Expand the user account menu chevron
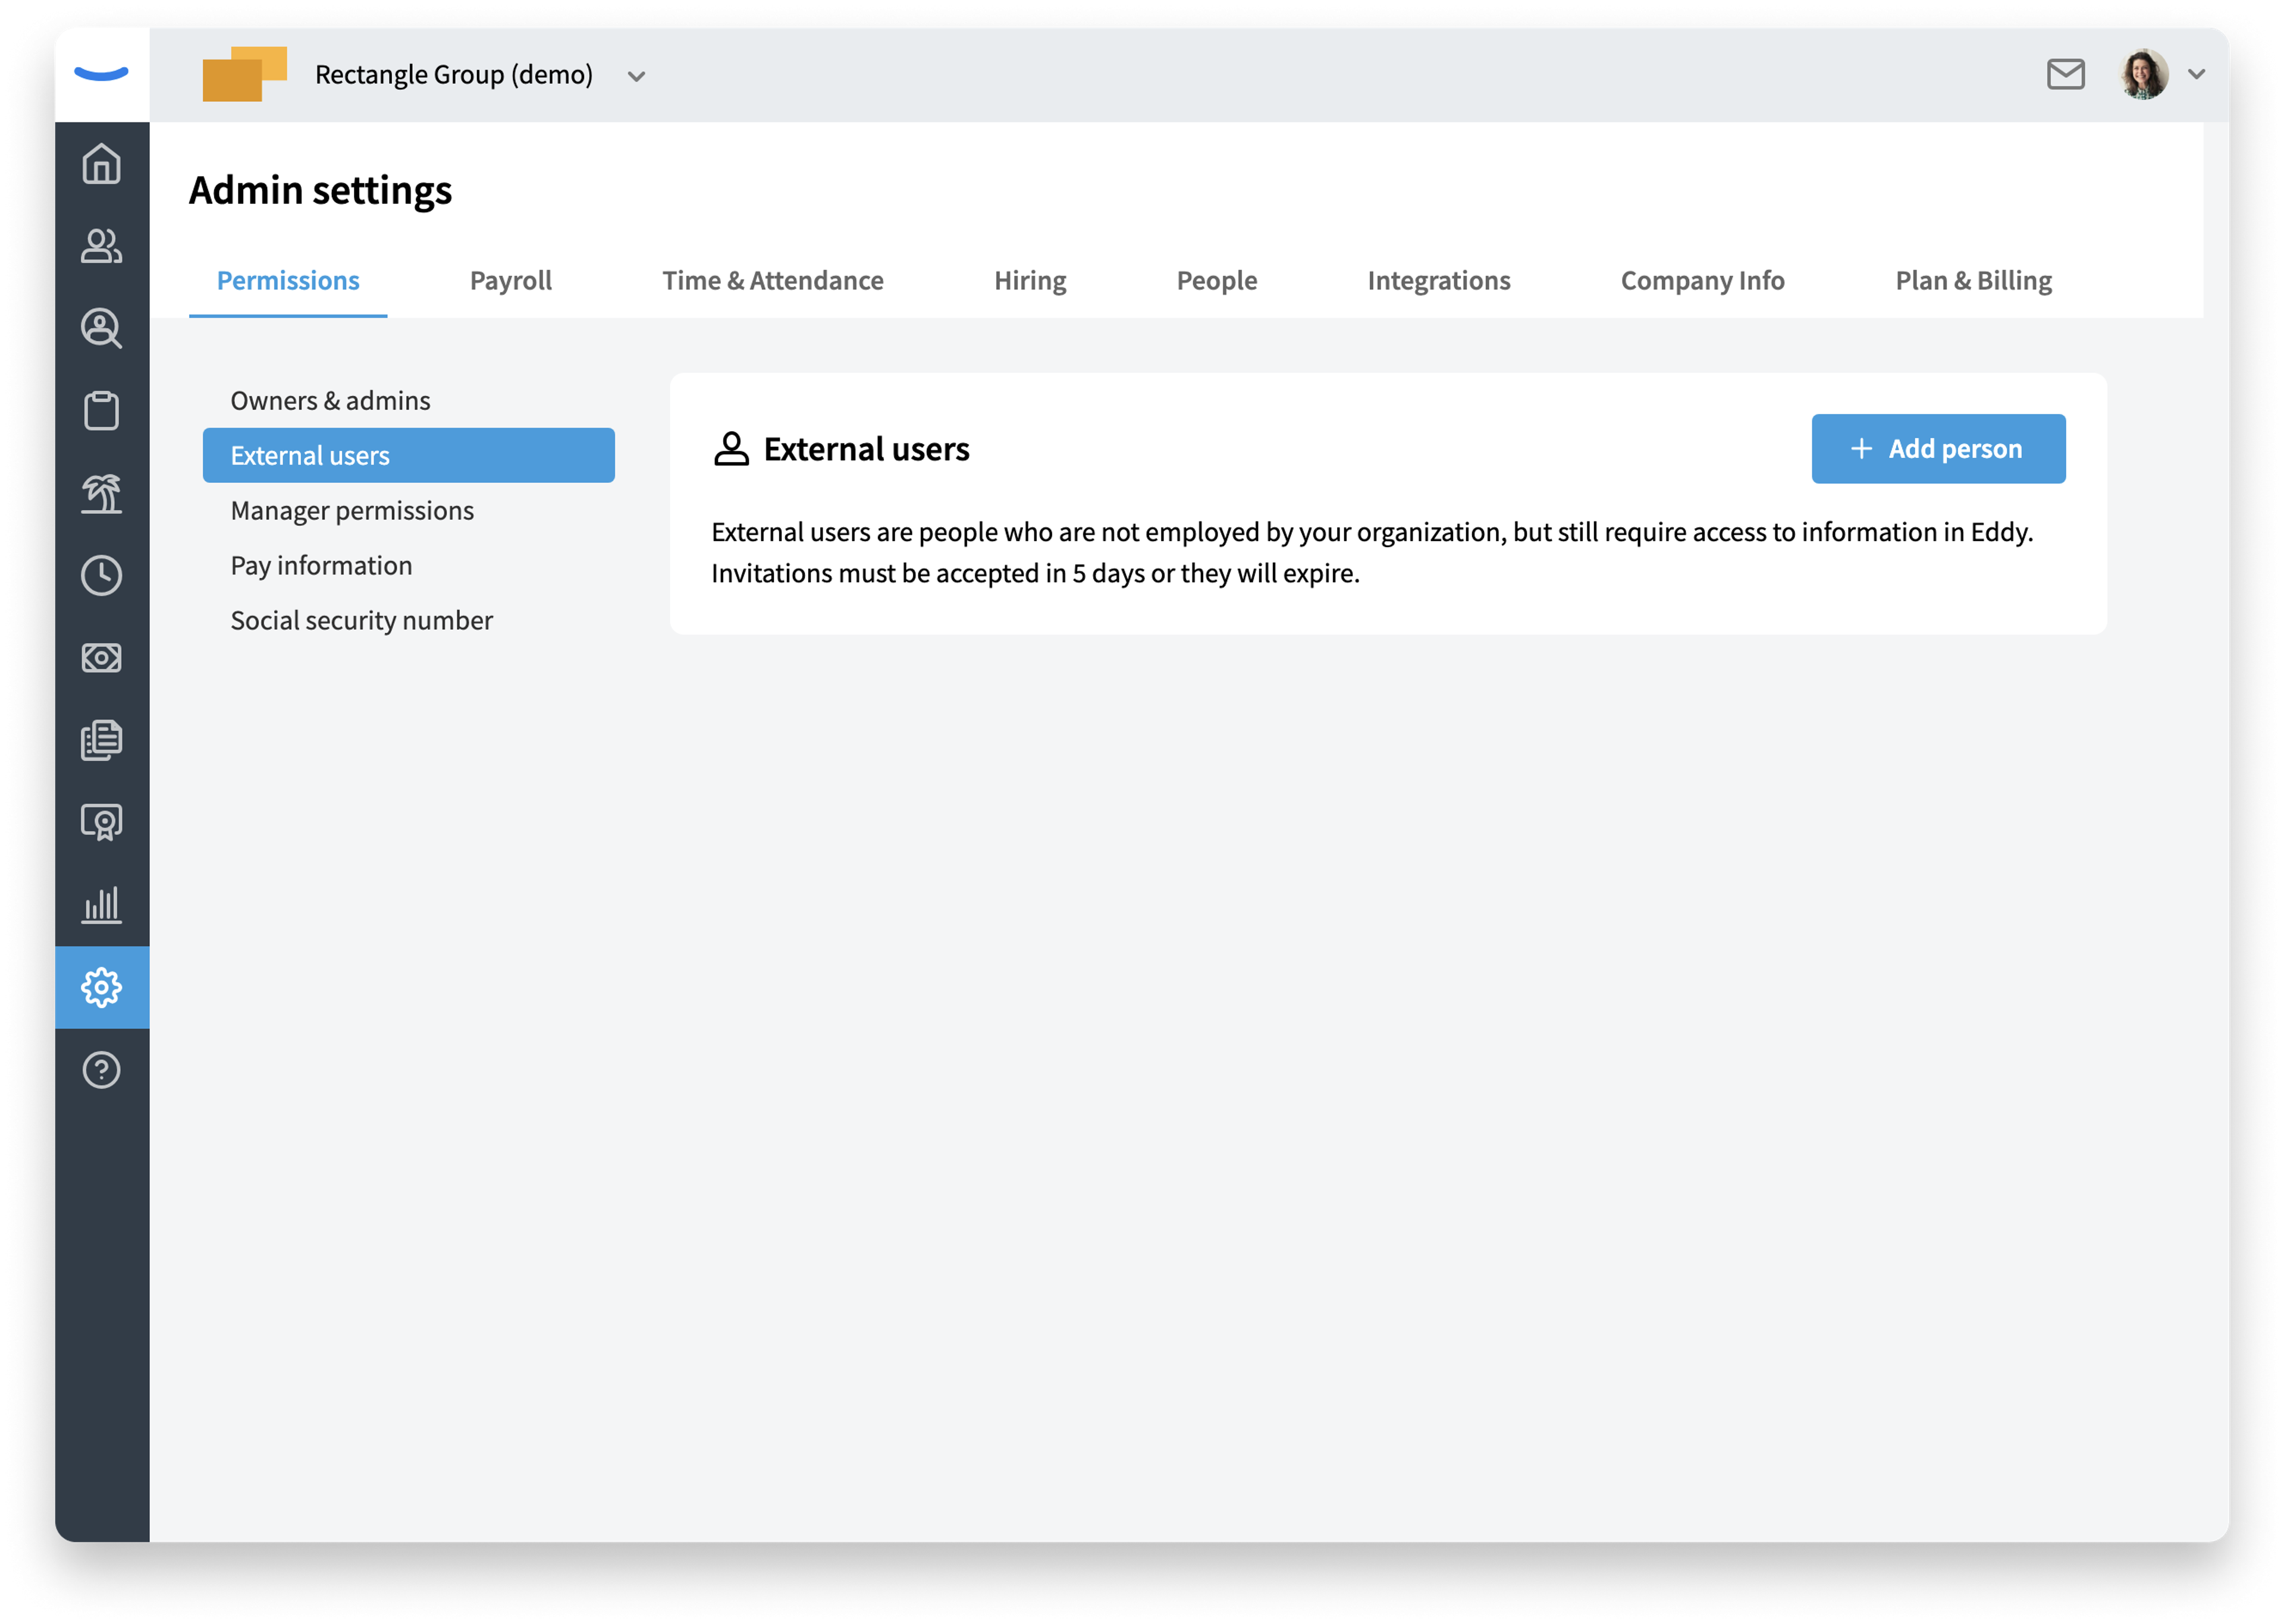The width and height of the screenshot is (2284, 1624). (2196, 74)
